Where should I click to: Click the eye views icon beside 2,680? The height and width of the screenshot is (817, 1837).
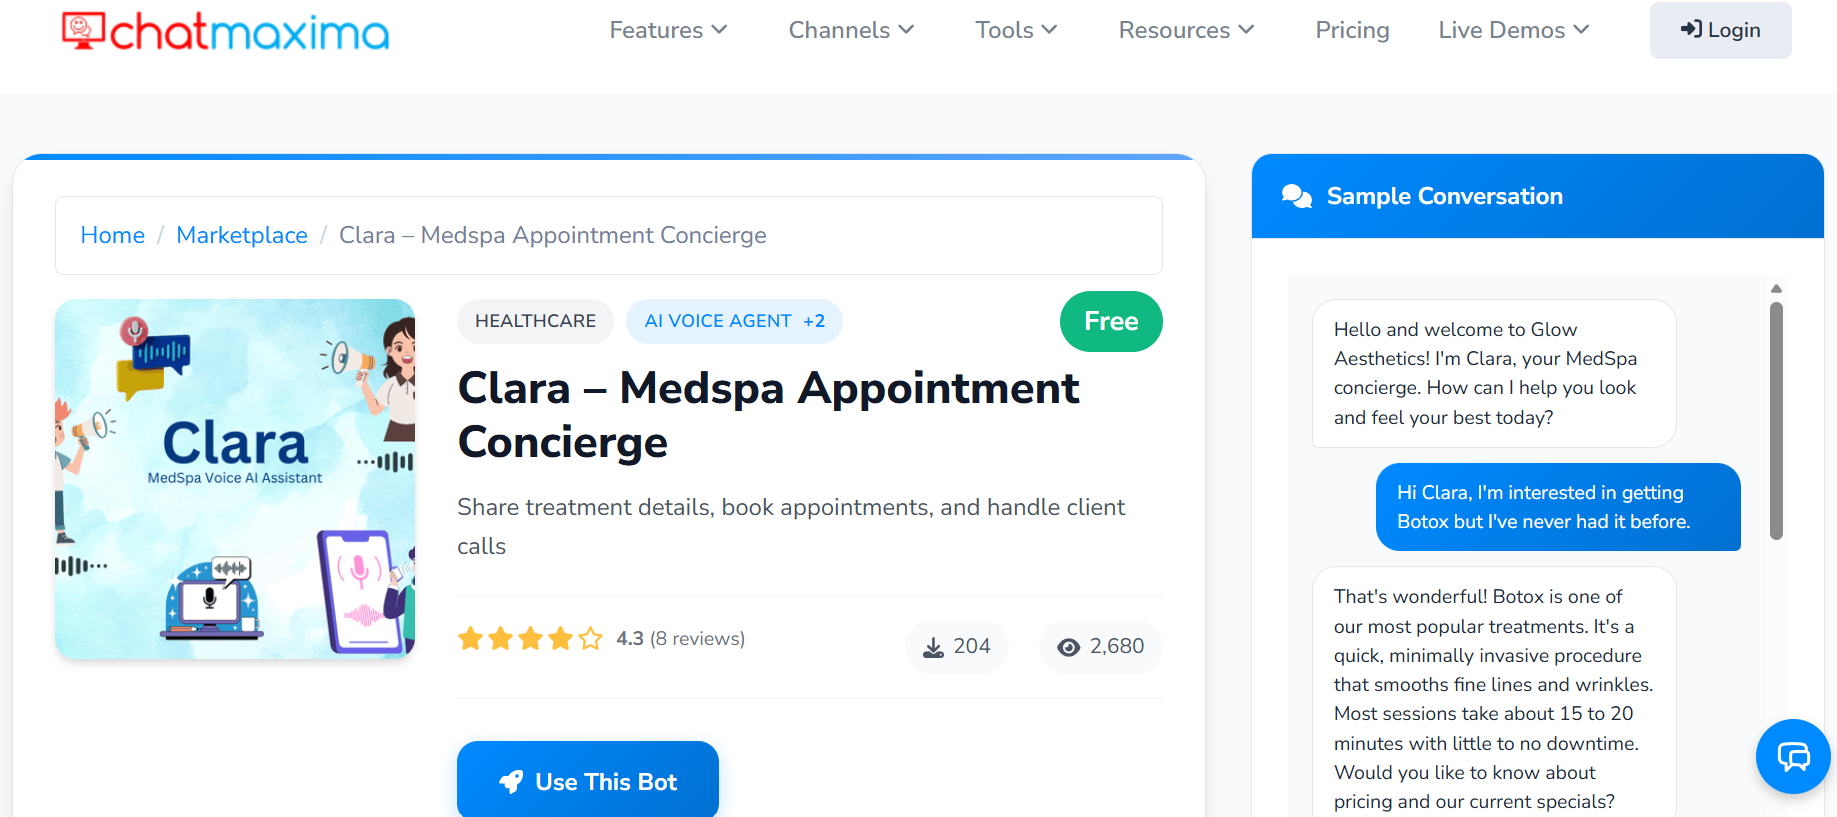1069,647
